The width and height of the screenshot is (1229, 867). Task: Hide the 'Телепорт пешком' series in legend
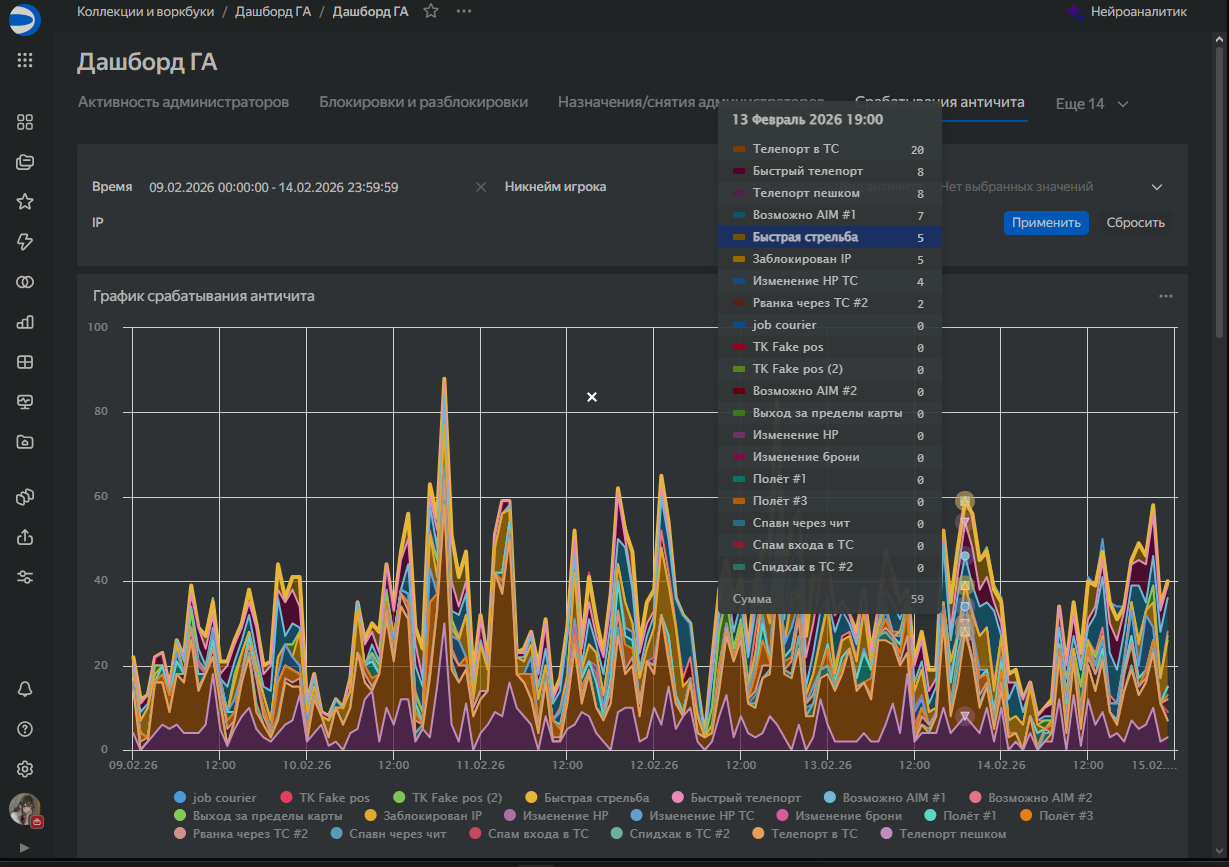[952, 834]
